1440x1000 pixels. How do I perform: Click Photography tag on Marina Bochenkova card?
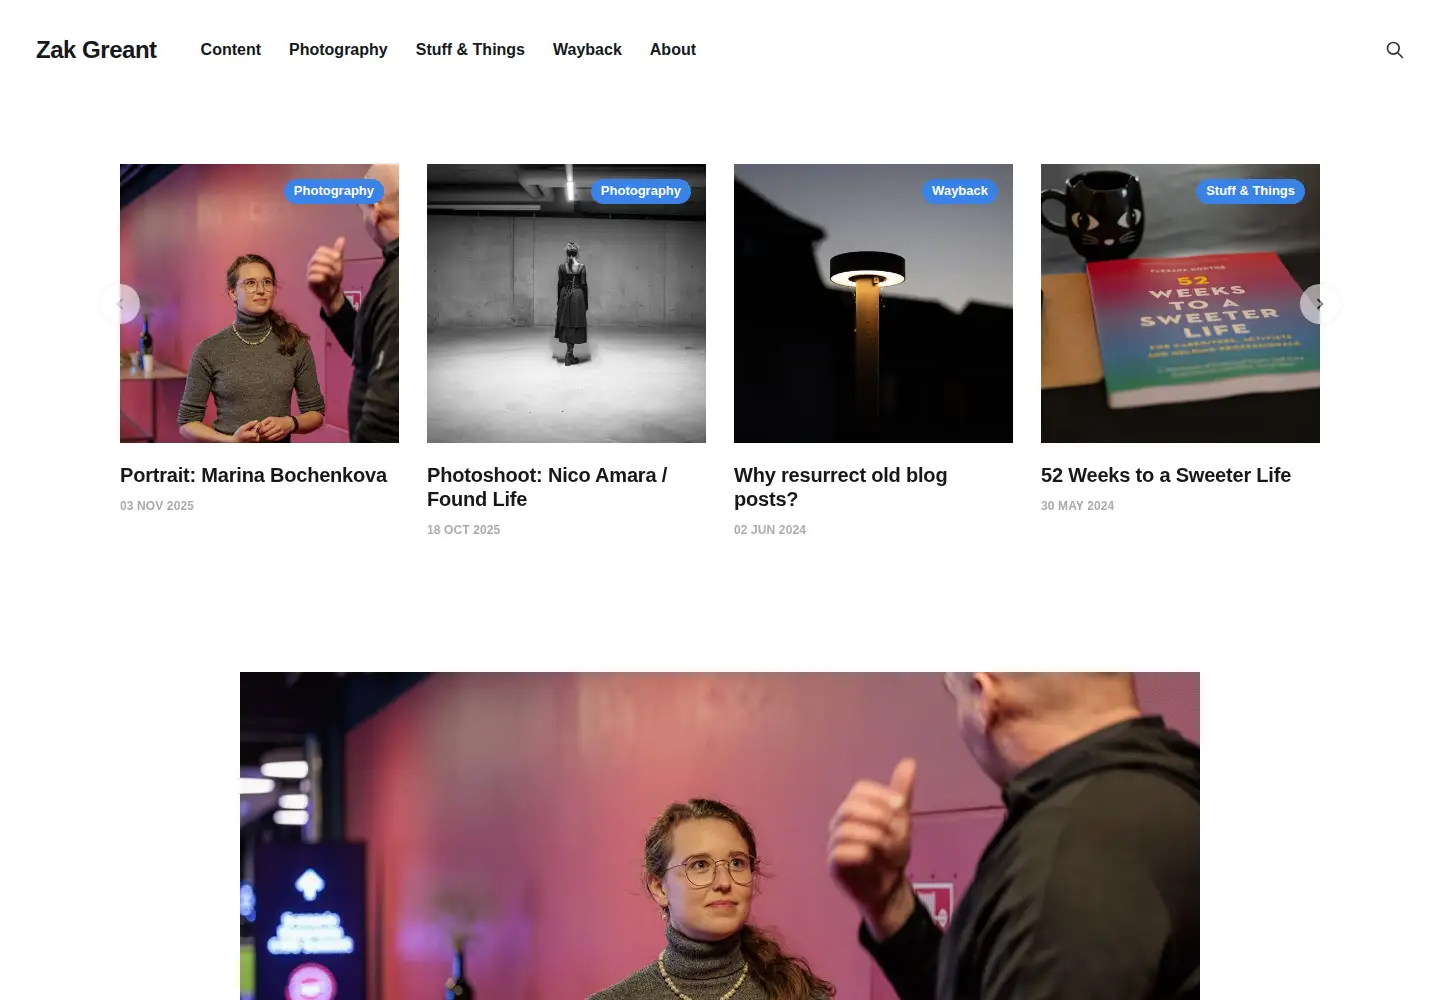pos(334,191)
